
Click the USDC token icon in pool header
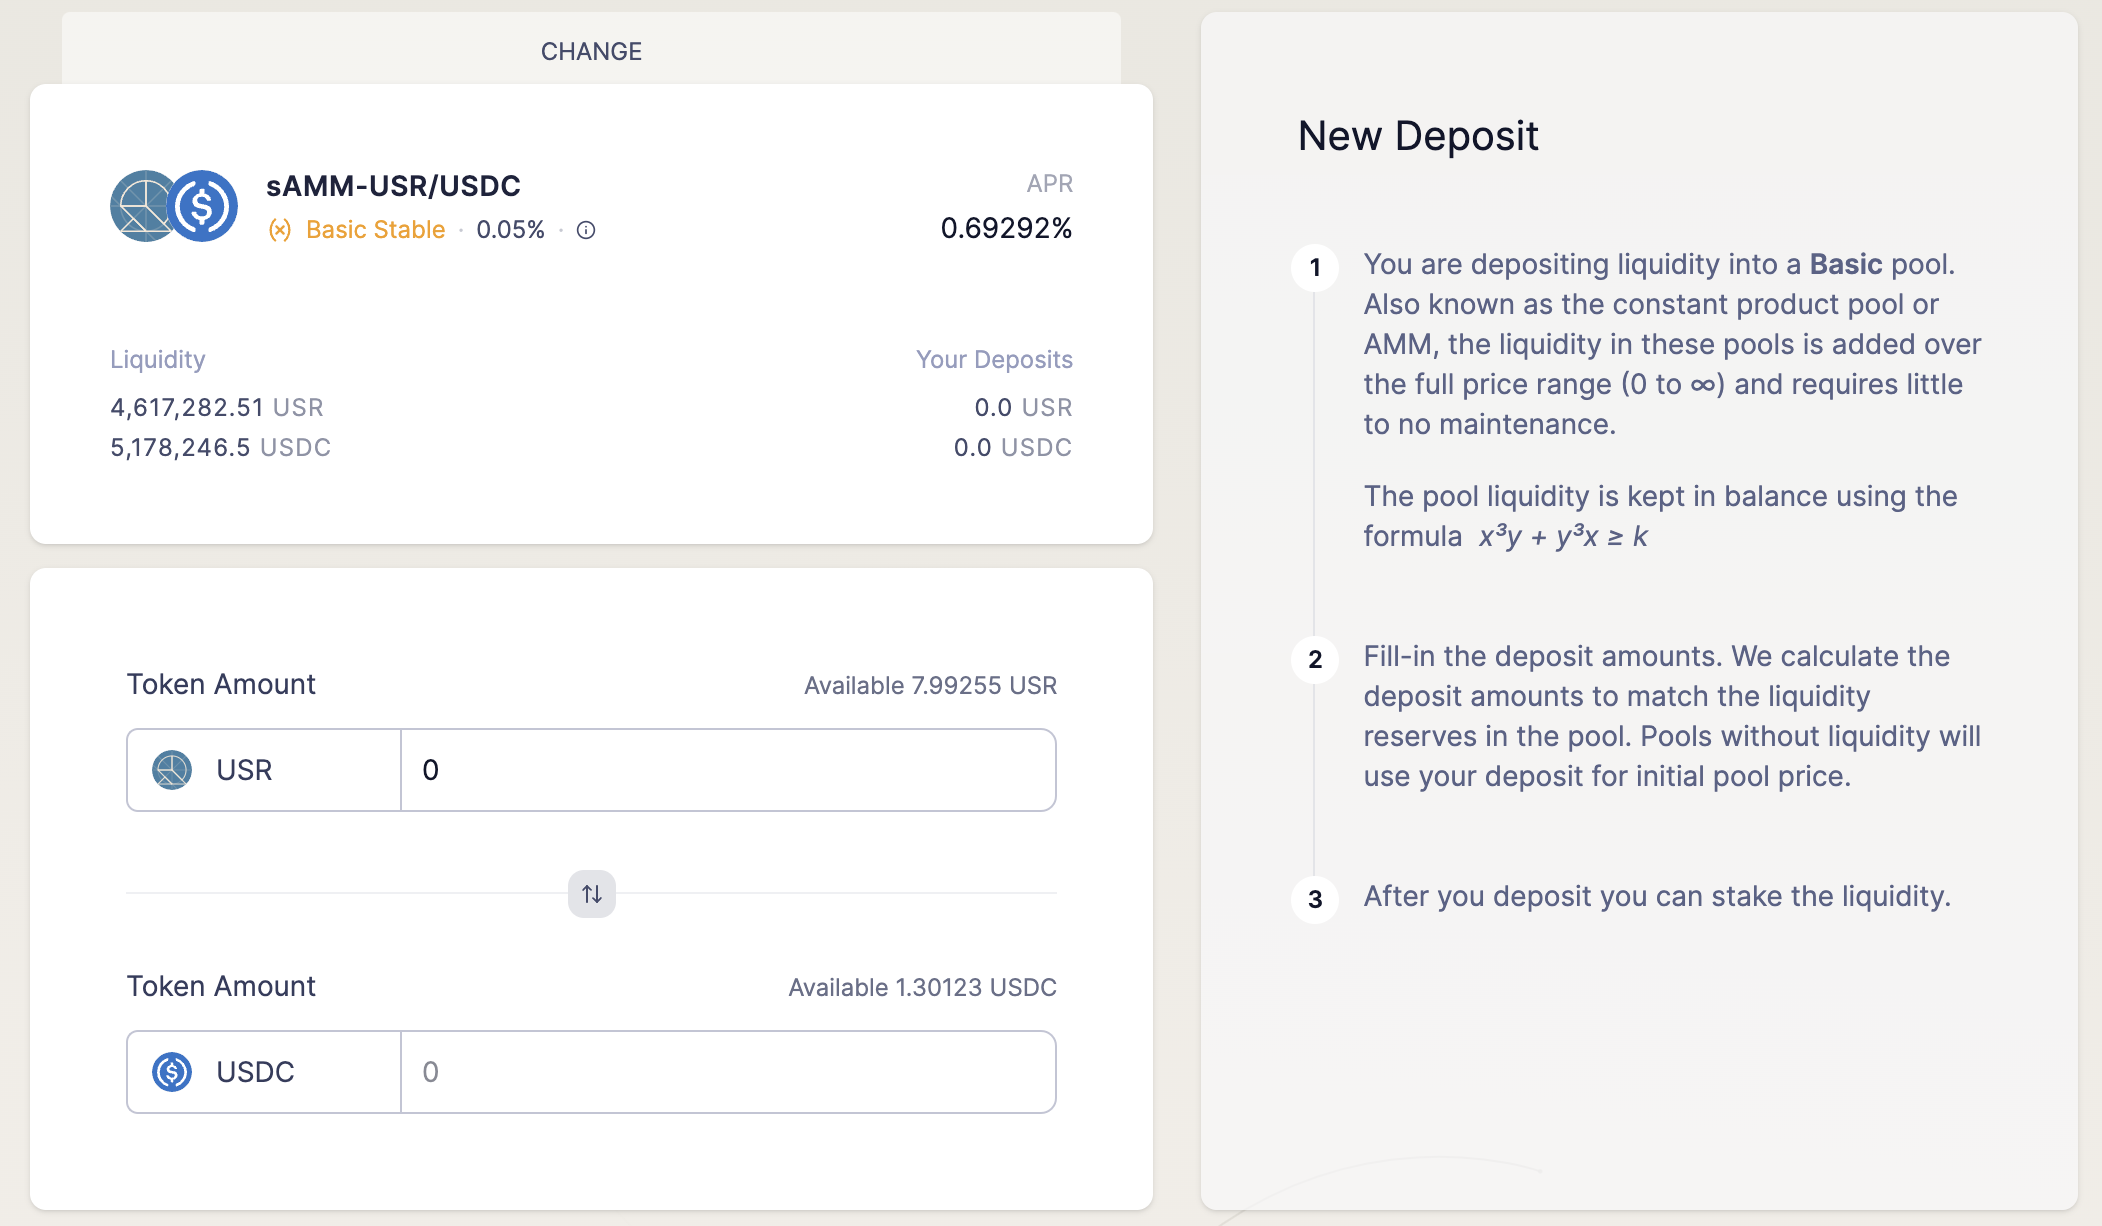point(203,206)
